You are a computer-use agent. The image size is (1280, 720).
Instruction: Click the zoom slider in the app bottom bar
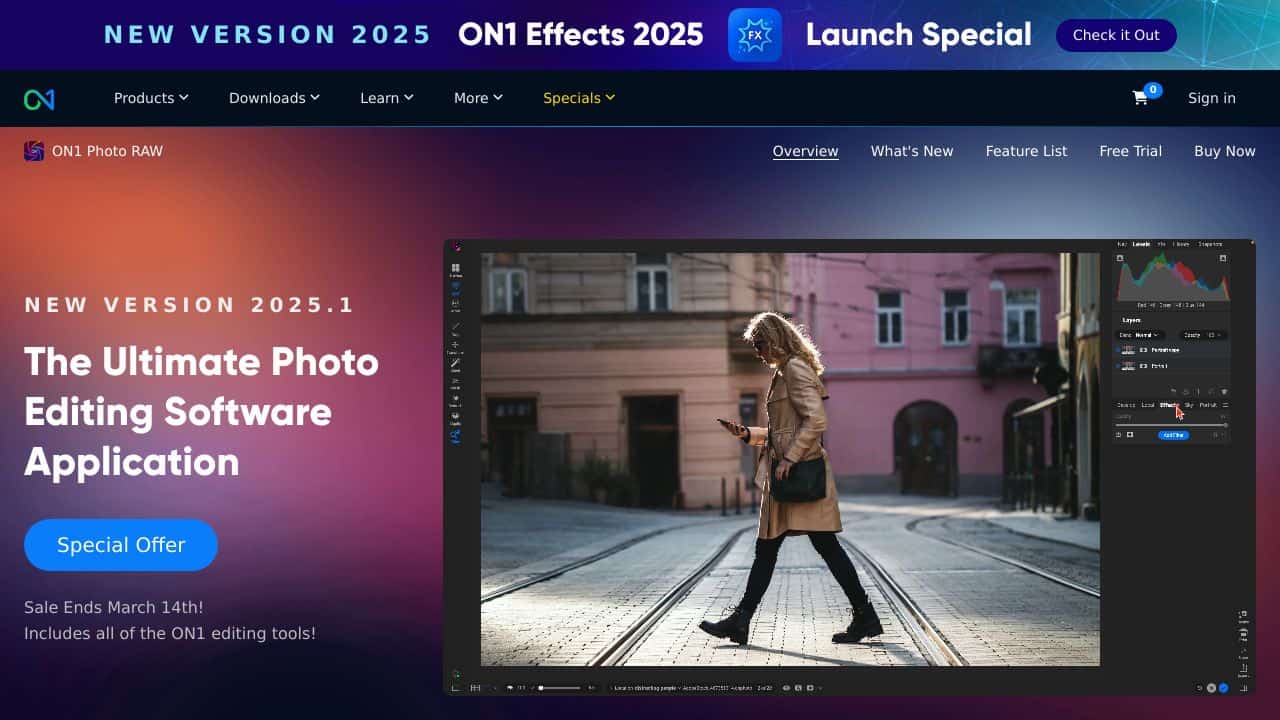[560, 688]
